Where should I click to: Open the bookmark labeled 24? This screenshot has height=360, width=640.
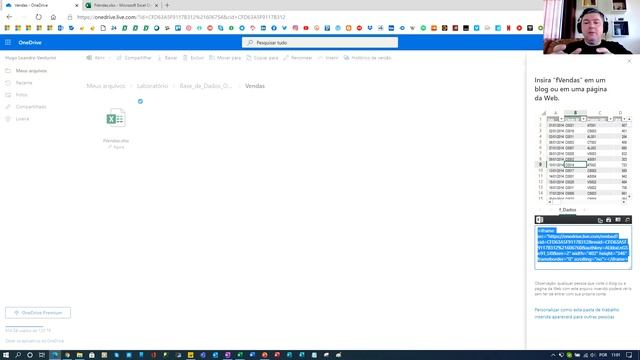tap(114, 28)
